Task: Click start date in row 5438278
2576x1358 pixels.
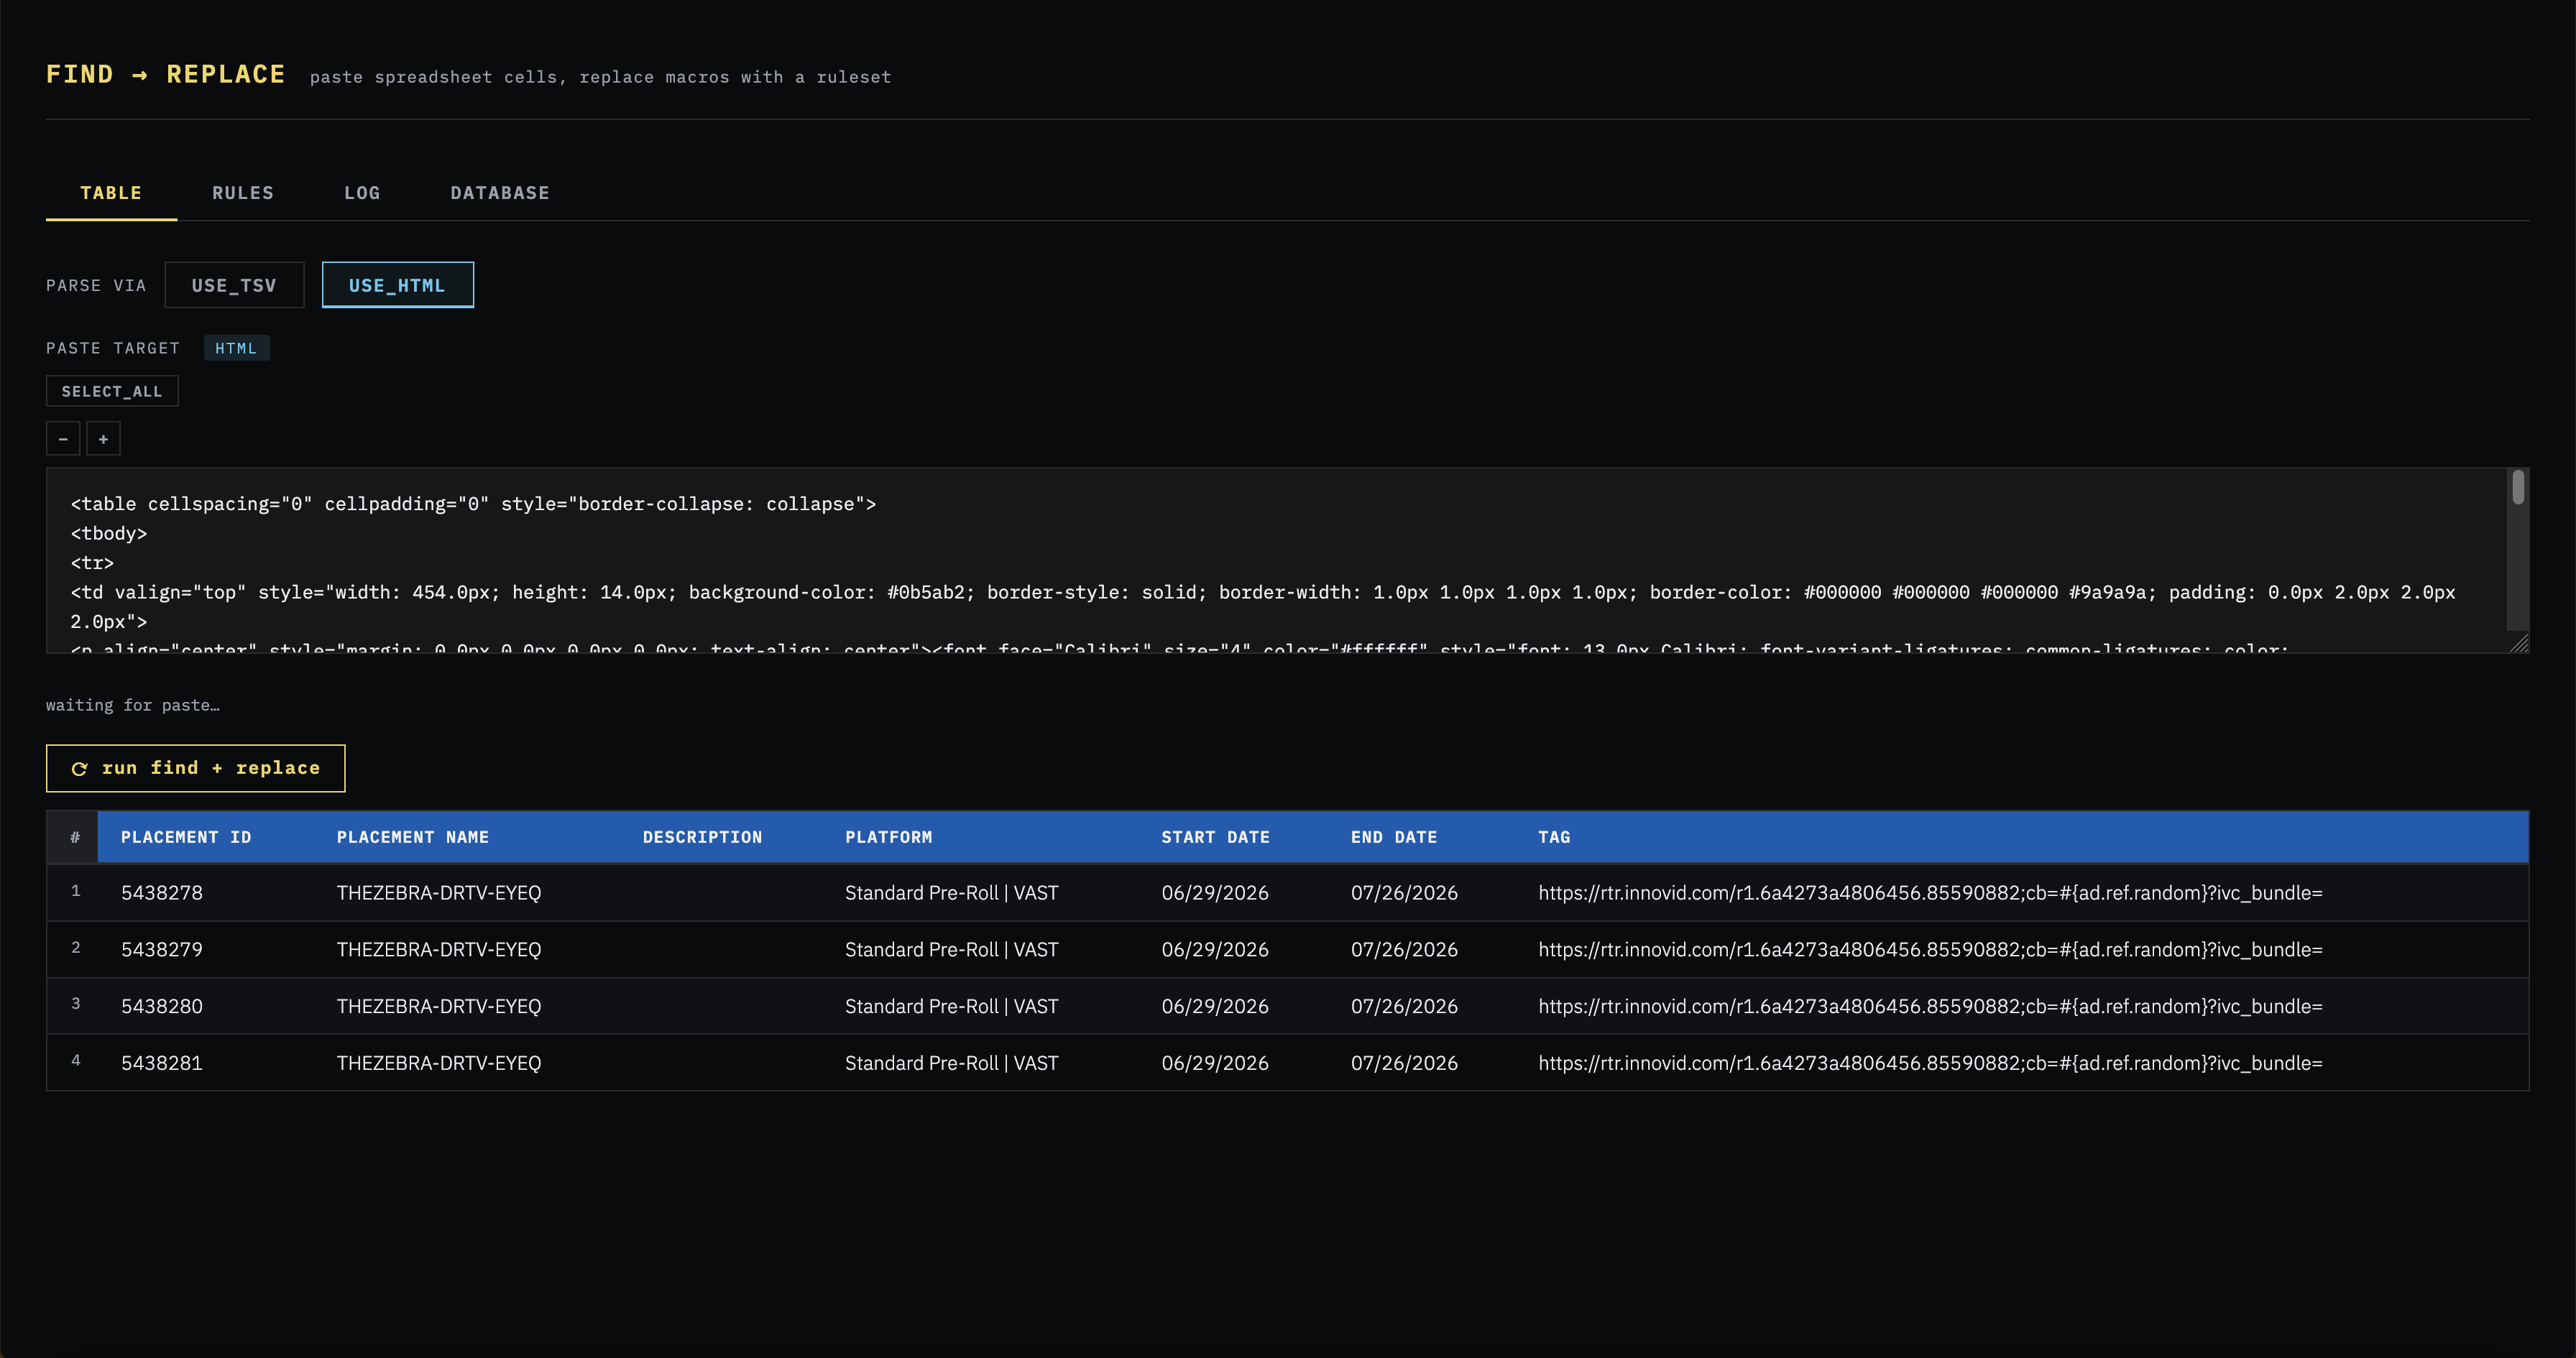Action: (1215, 893)
